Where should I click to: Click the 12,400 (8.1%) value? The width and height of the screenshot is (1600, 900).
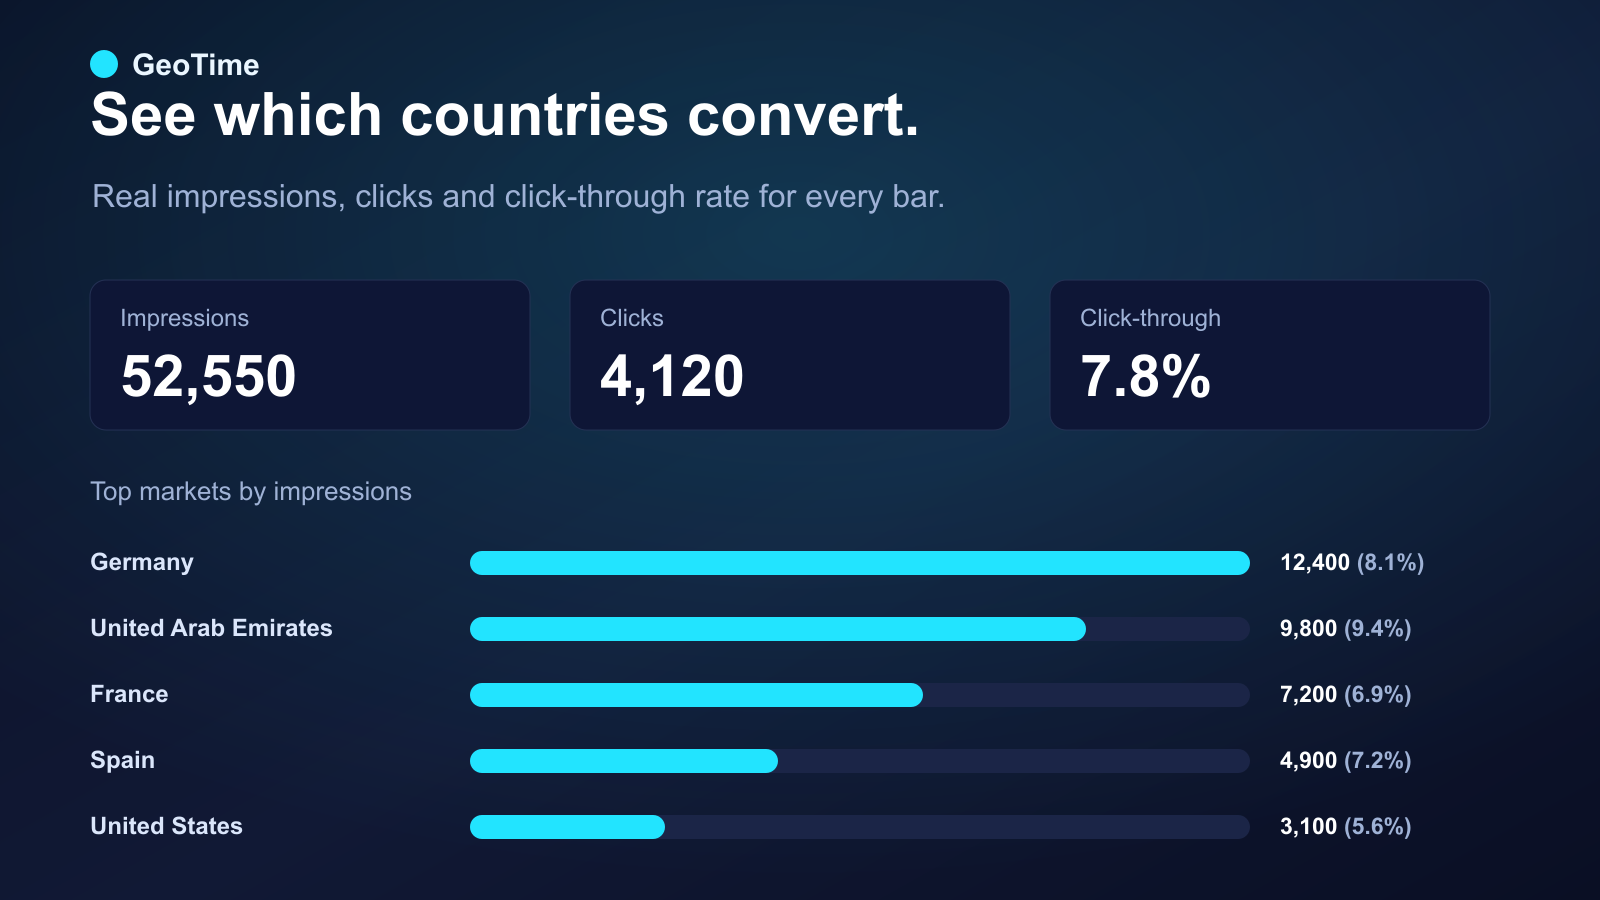[x=1352, y=563]
